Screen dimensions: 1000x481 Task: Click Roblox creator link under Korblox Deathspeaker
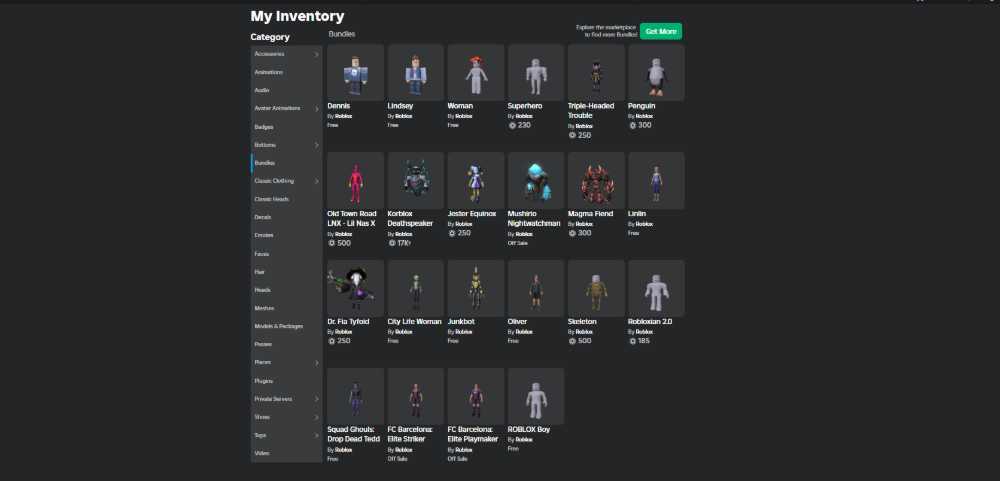[404, 234]
